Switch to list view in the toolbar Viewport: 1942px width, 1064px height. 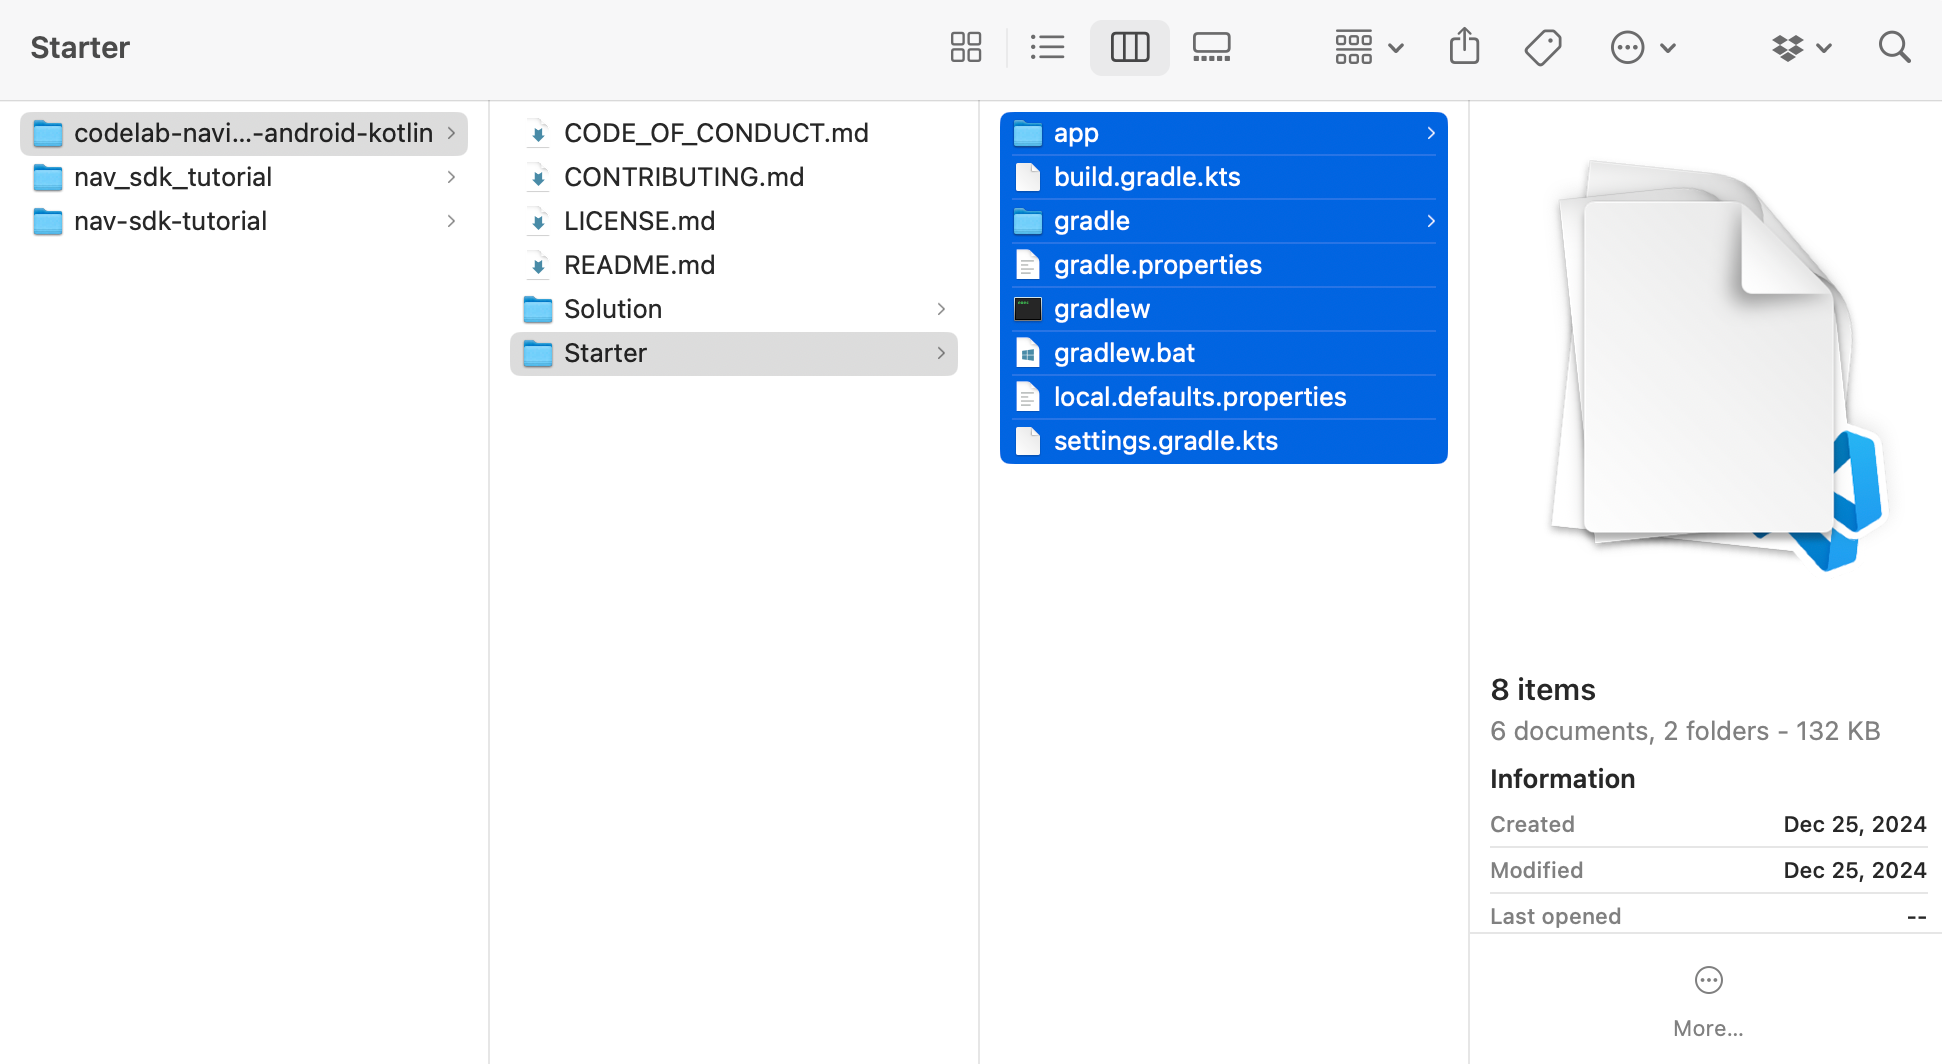(1047, 46)
